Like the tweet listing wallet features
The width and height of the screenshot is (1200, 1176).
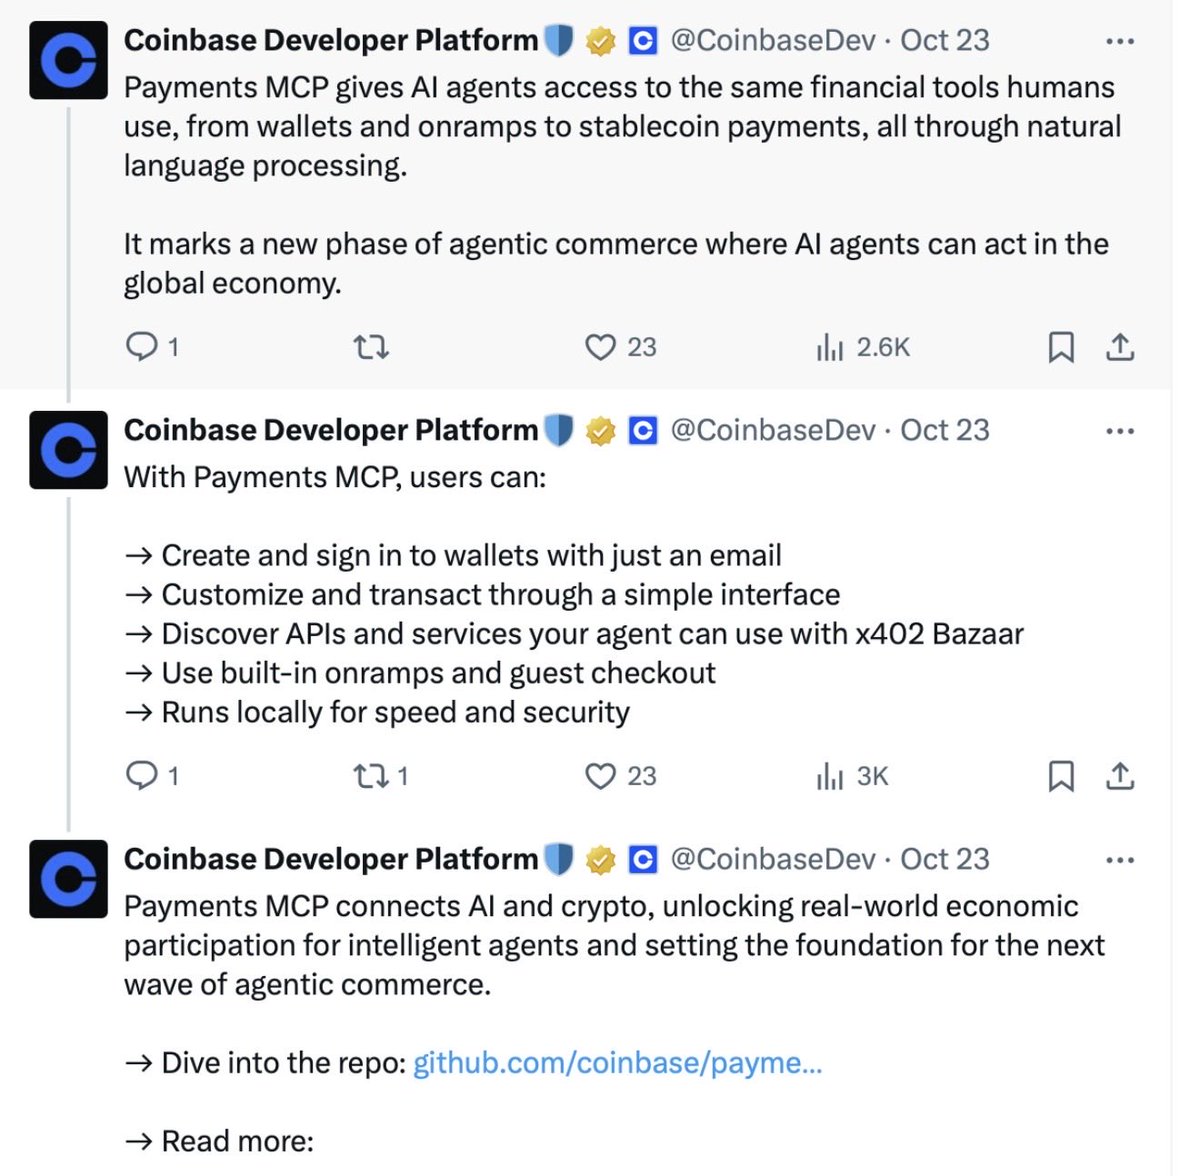point(600,776)
